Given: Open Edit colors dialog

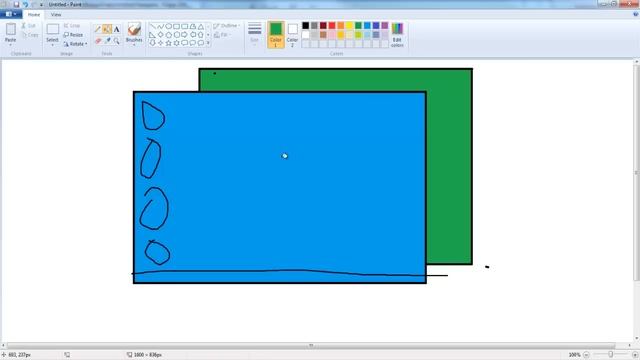Looking at the screenshot, I should 397,34.
